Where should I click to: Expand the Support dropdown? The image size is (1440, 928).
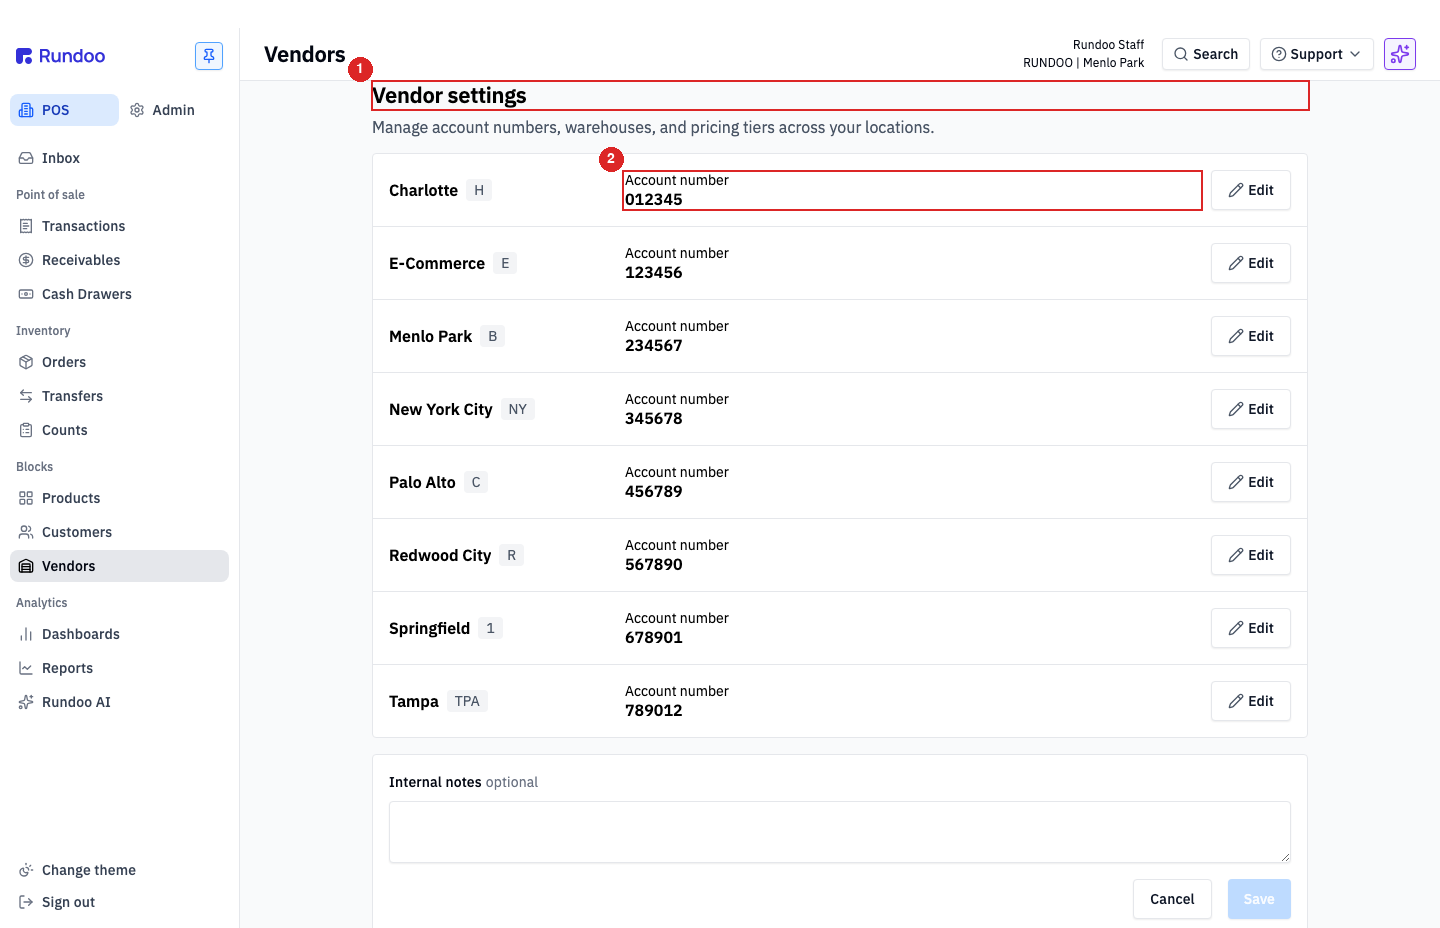click(1316, 54)
